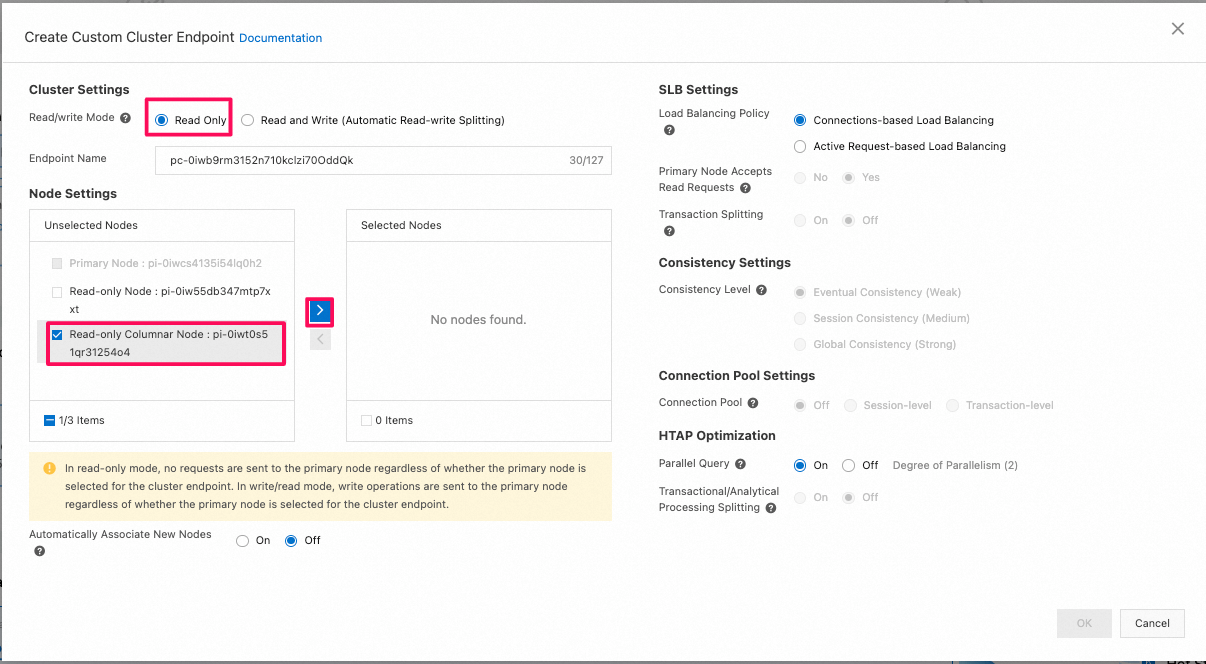Click help icon beside Consistency Level

click(762, 290)
